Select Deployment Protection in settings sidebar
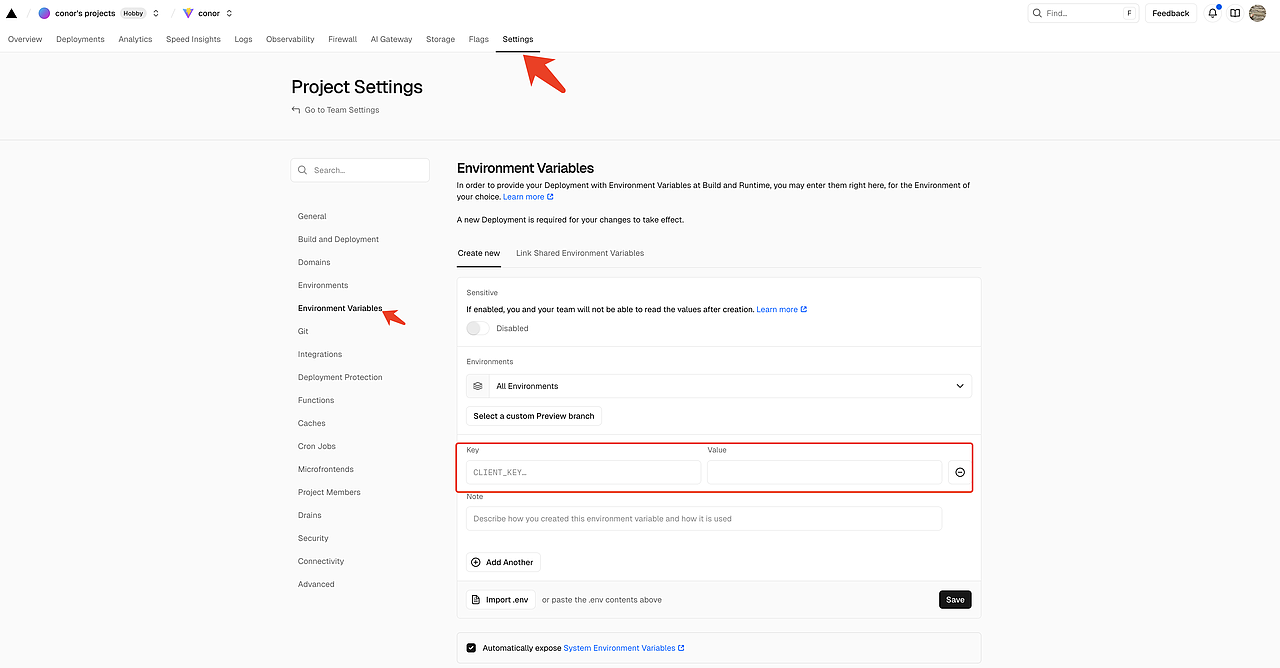Screen dimensions: 1280x668 click(340, 377)
